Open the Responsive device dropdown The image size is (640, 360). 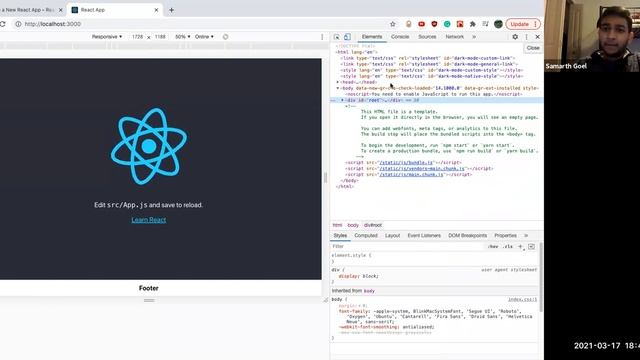pos(107,37)
